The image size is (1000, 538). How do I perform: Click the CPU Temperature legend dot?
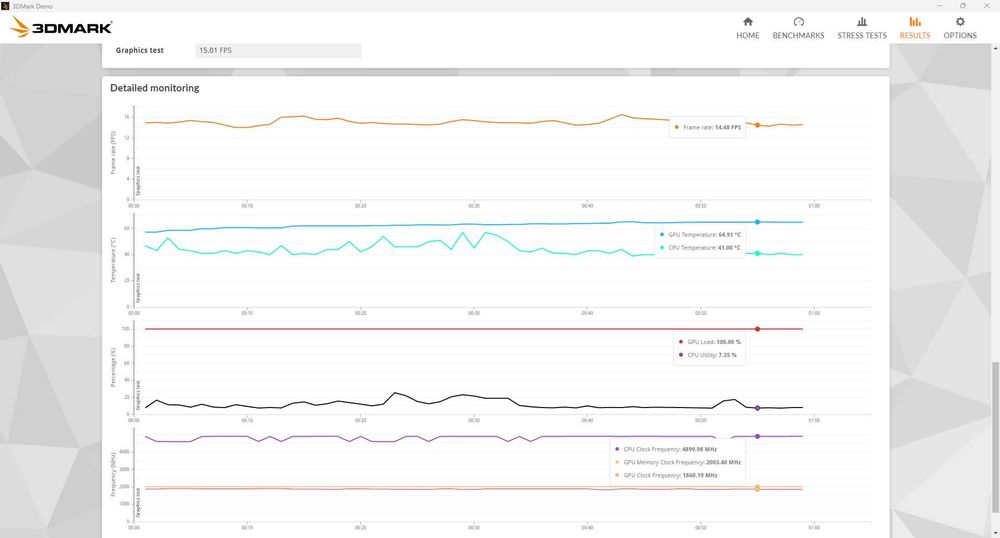tap(662, 247)
